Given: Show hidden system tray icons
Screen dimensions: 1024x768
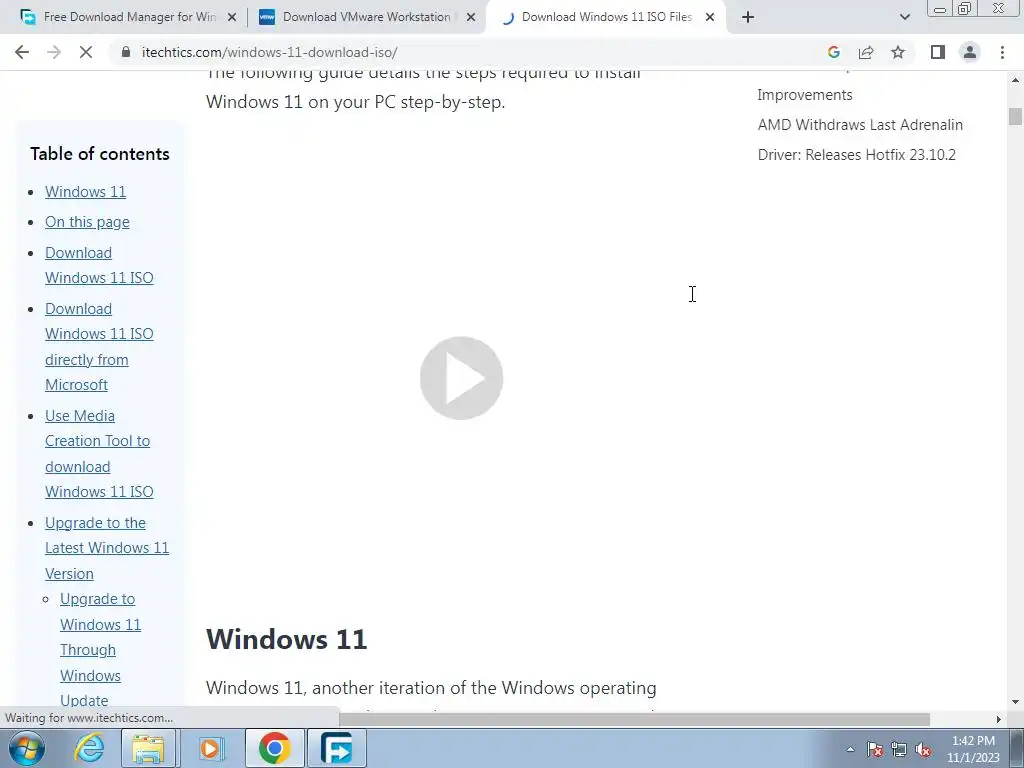Looking at the screenshot, I should (850, 750).
